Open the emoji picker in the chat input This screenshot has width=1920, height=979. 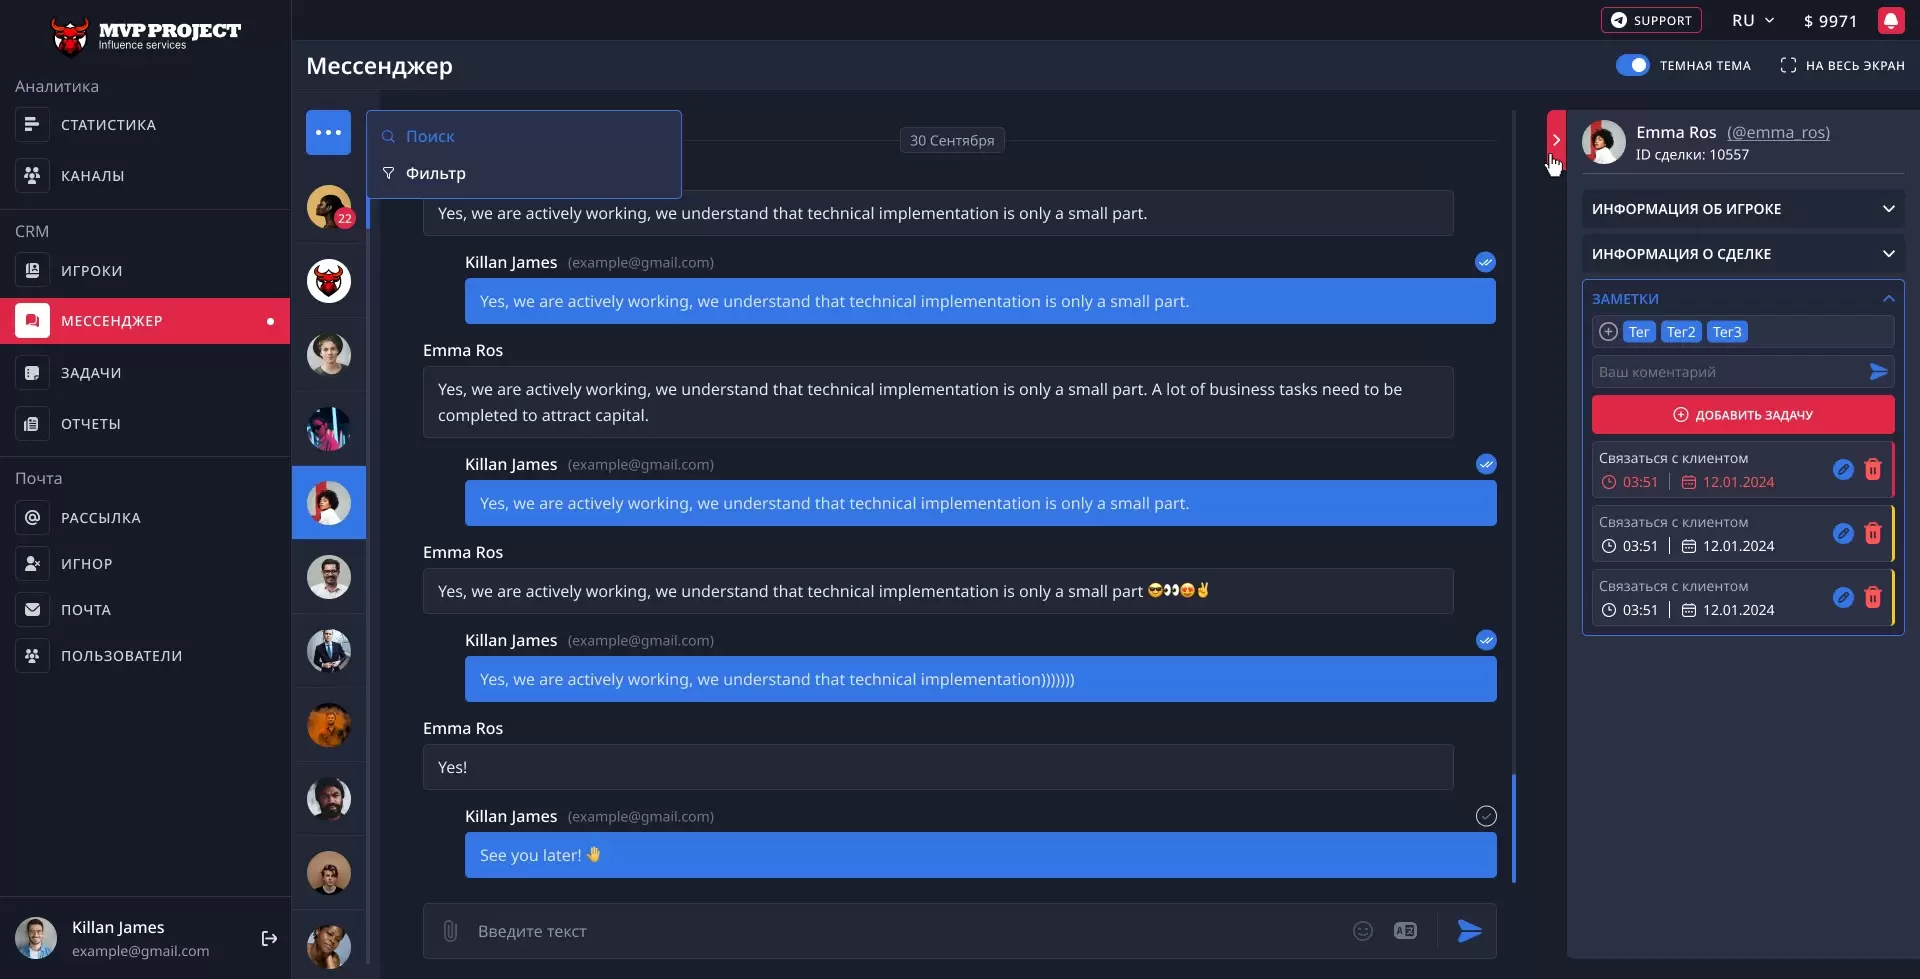[1363, 930]
